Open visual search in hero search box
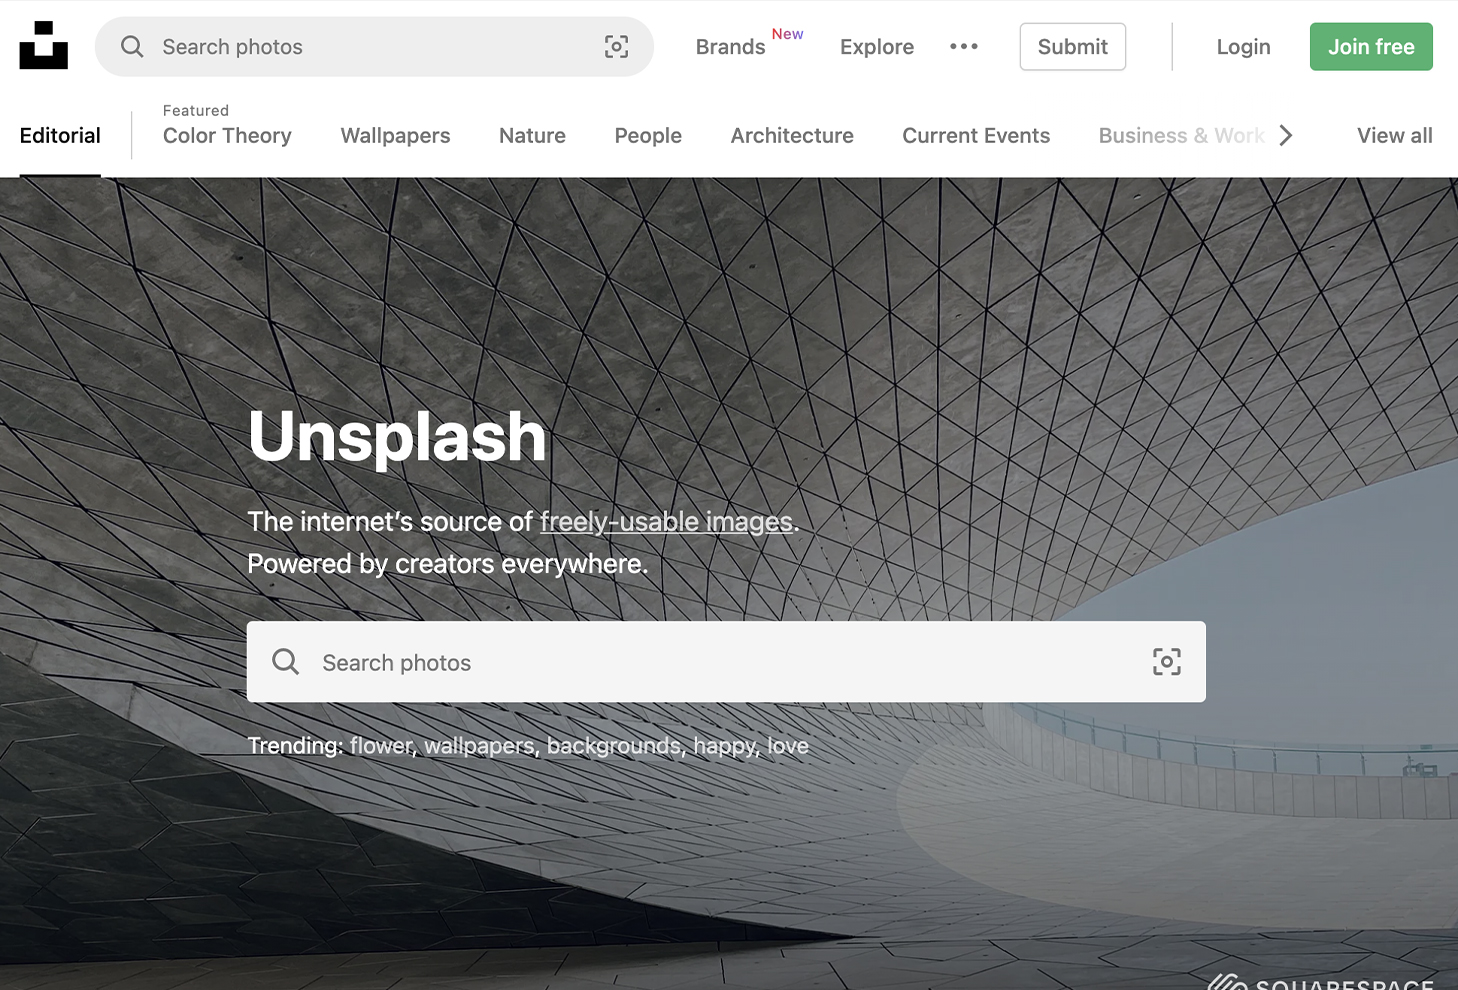This screenshot has width=1458, height=990. pos(1167,662)
